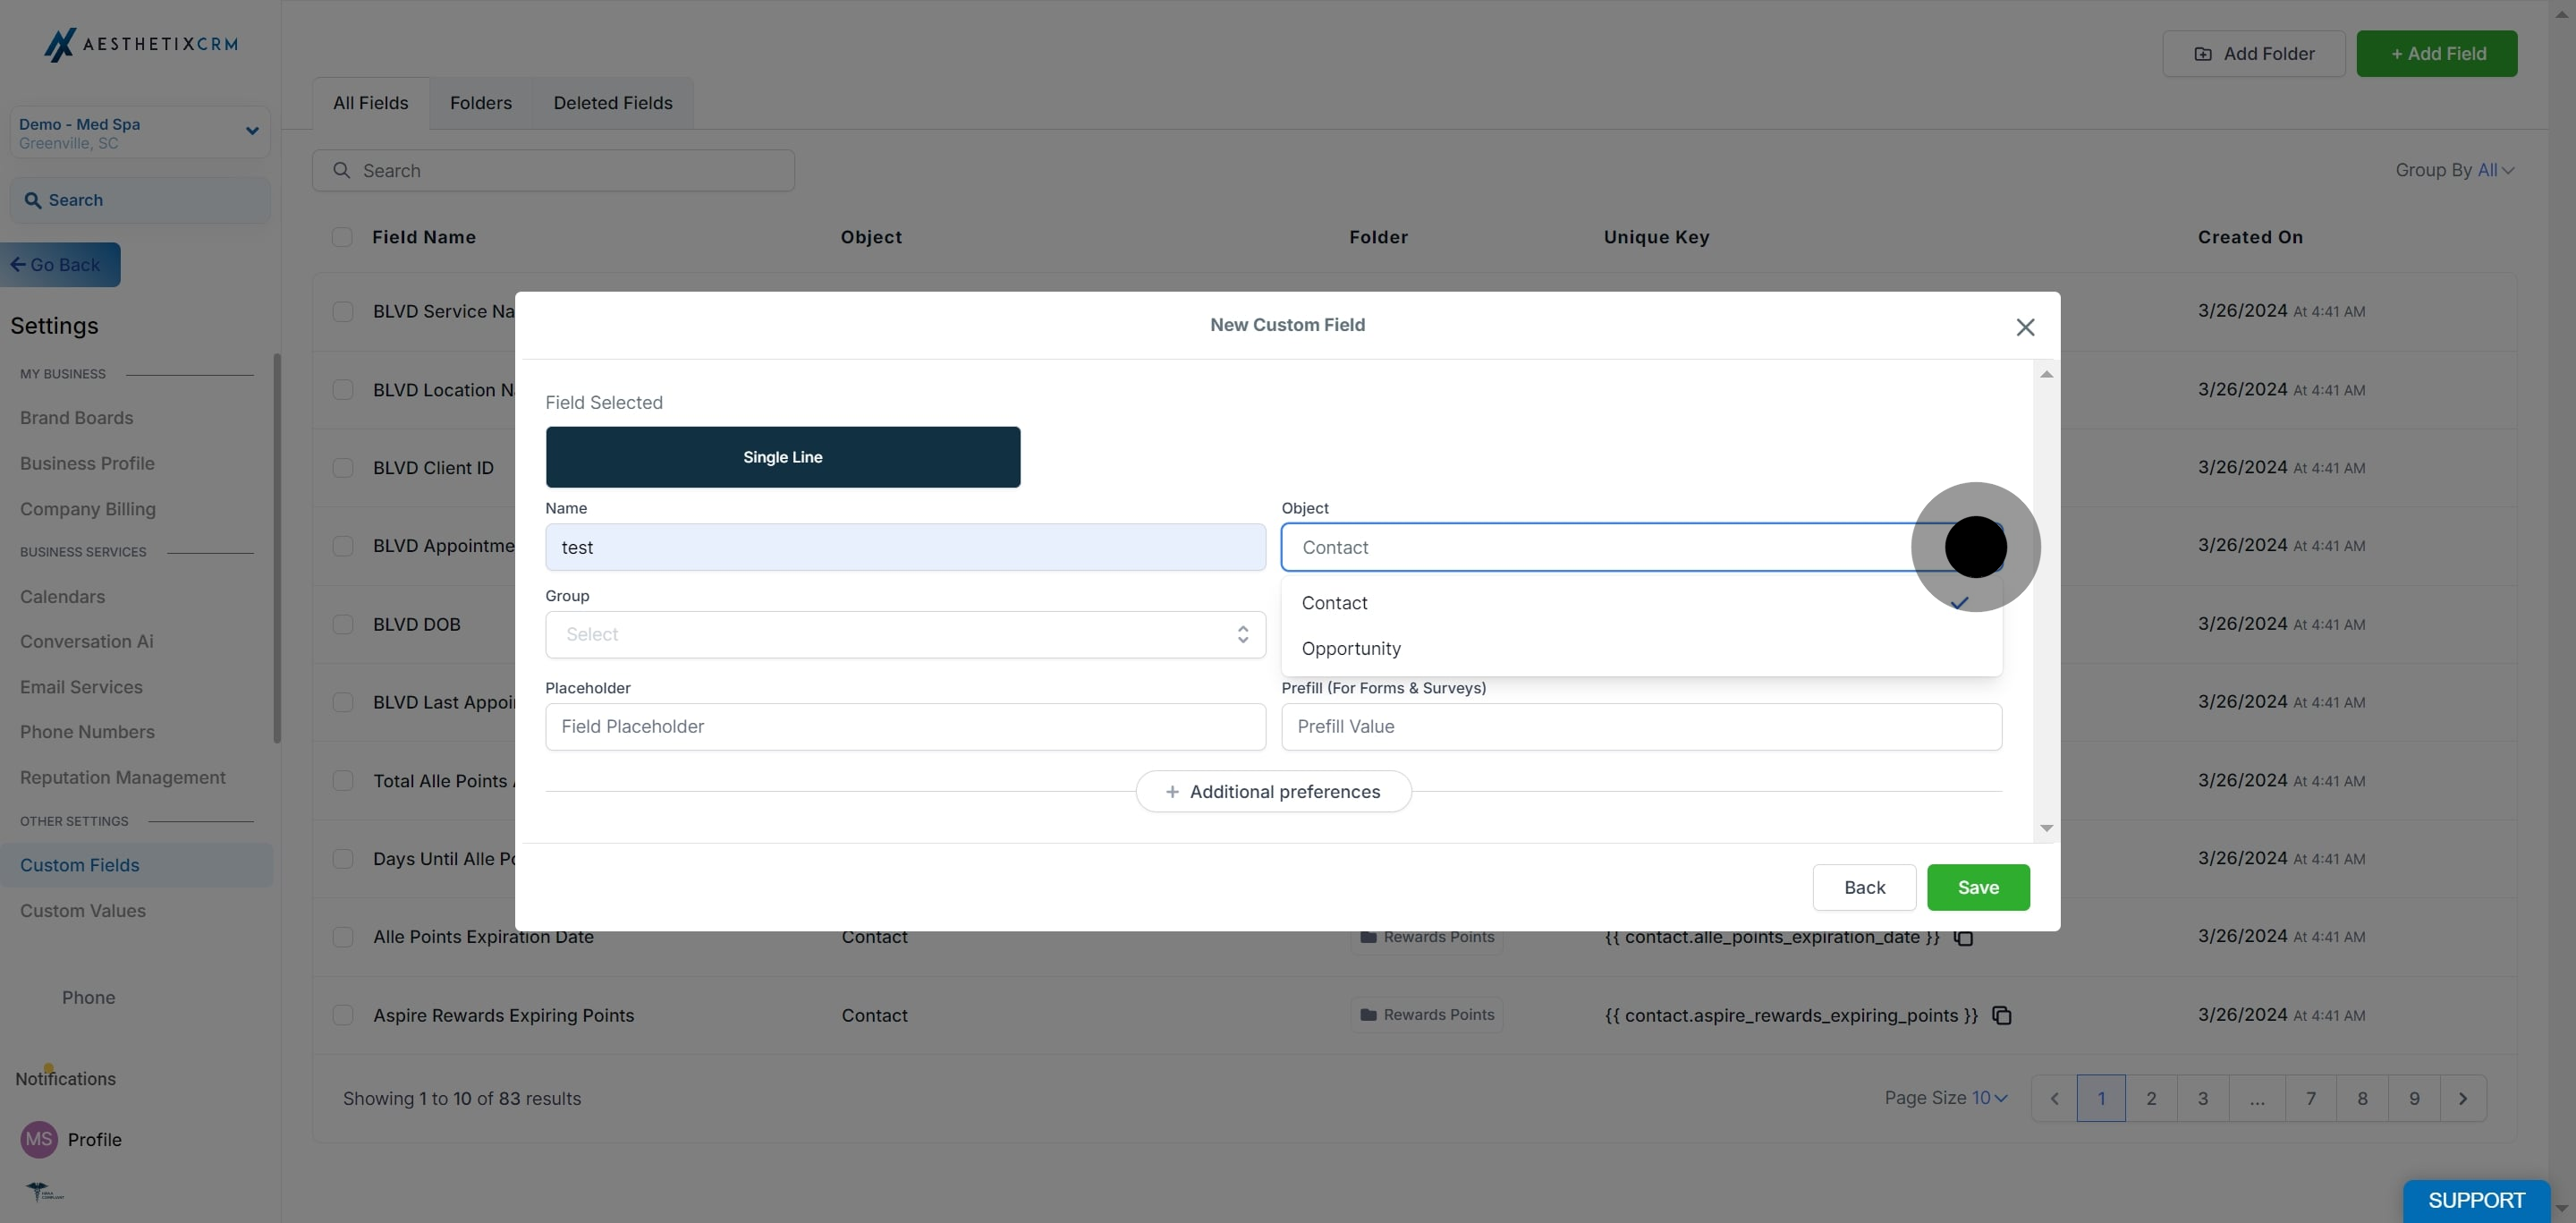This screenshot has height=1223, width=2576.
Task: Check the Aspire Rewards Expiring Points checkbox
Action: 343,1015
